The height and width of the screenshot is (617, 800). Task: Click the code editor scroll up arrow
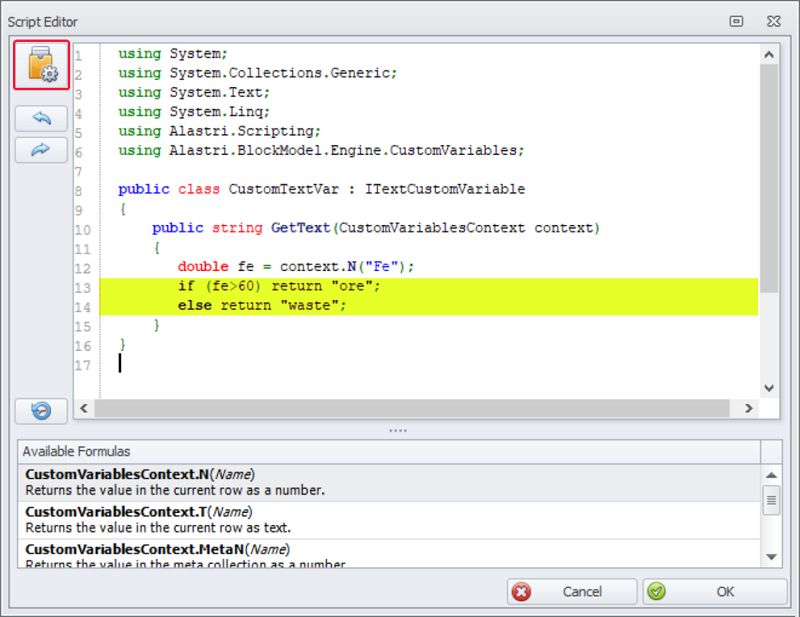pyautogui.click(x=769, y=50)
